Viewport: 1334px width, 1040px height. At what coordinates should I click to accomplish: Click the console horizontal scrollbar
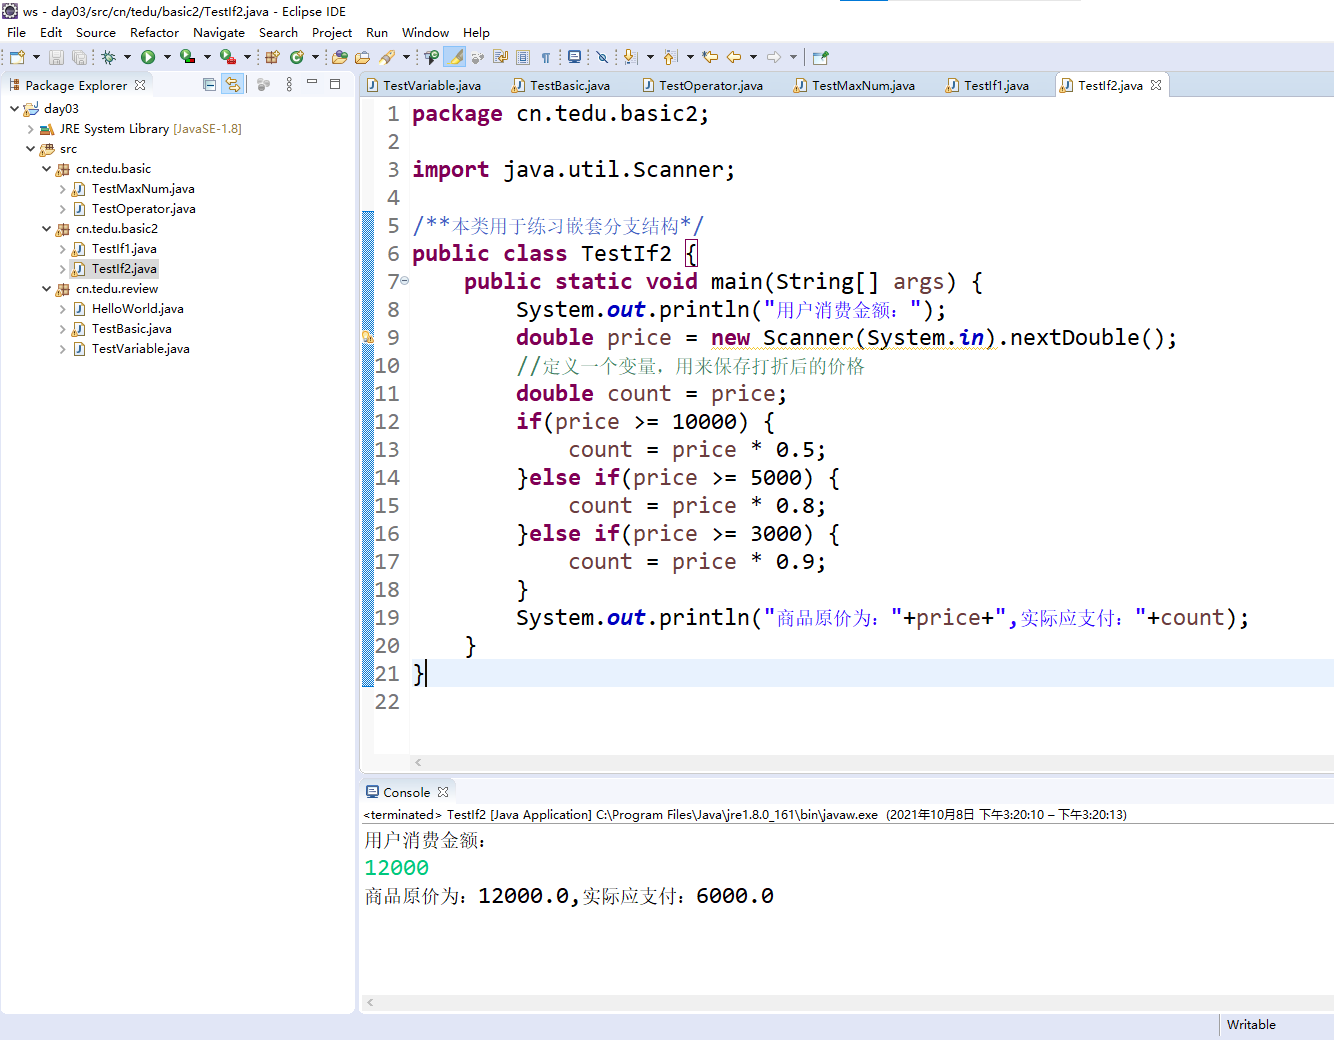846,1002
